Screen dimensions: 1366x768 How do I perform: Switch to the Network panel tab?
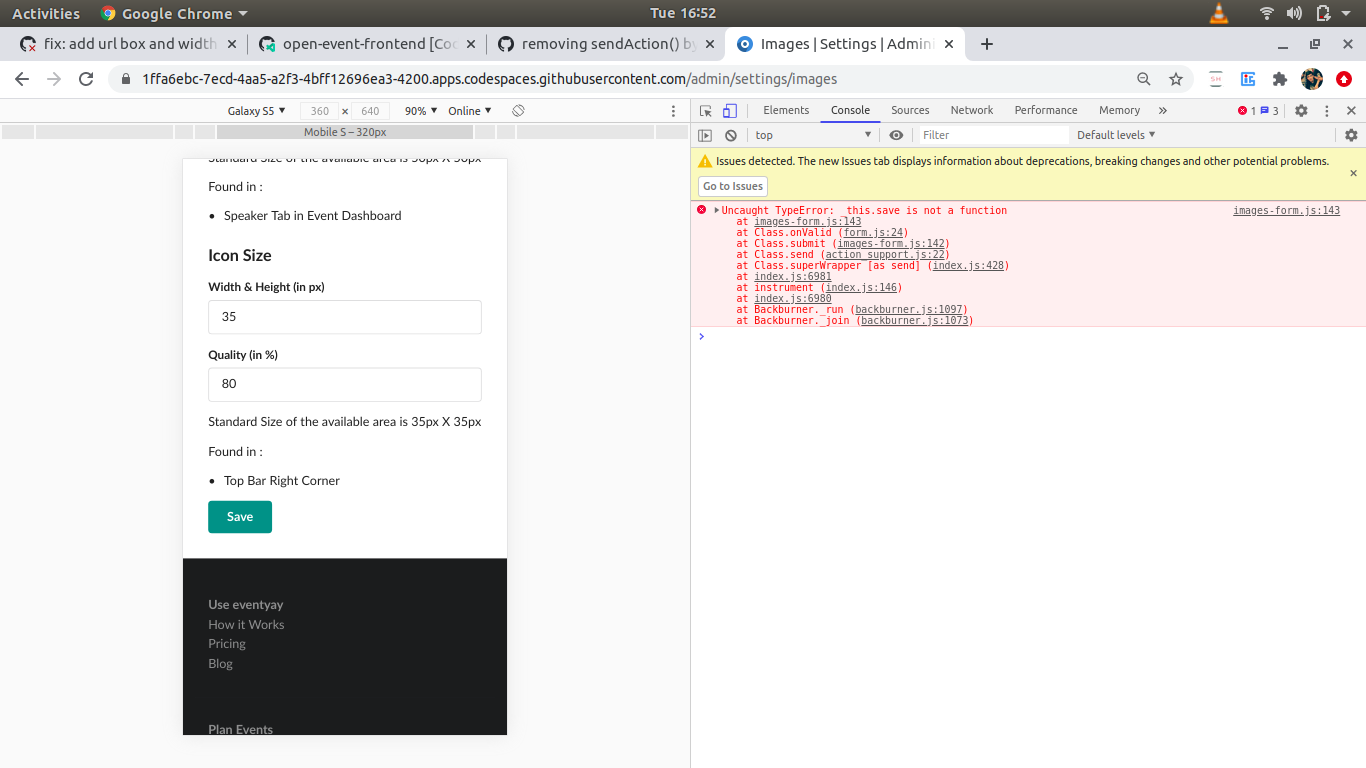click(971, 110)
